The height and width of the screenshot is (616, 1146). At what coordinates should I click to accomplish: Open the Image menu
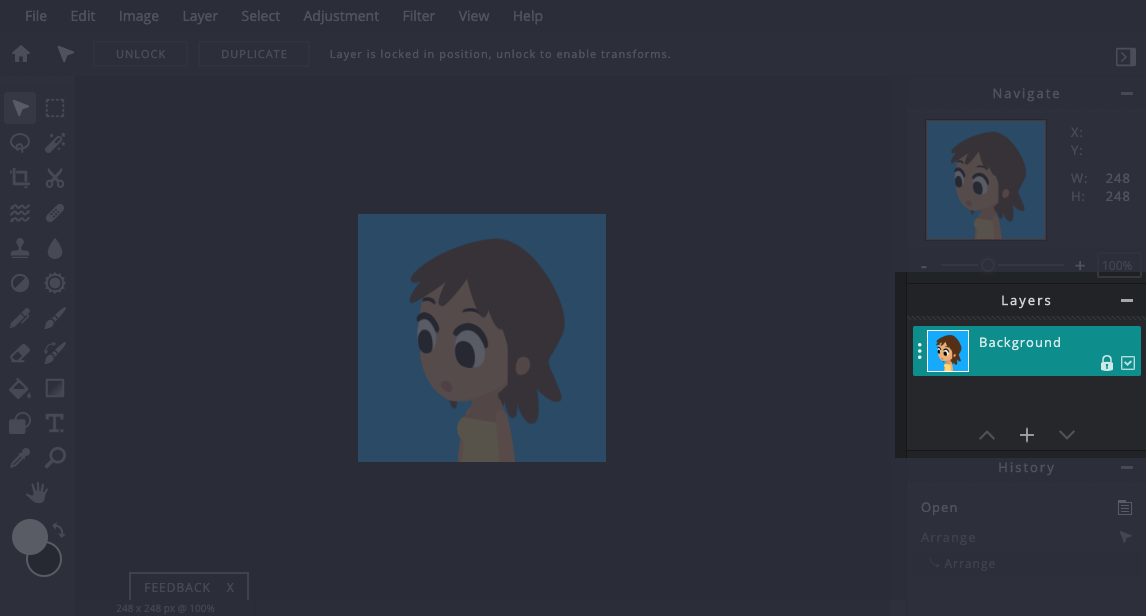pos(139,16)
